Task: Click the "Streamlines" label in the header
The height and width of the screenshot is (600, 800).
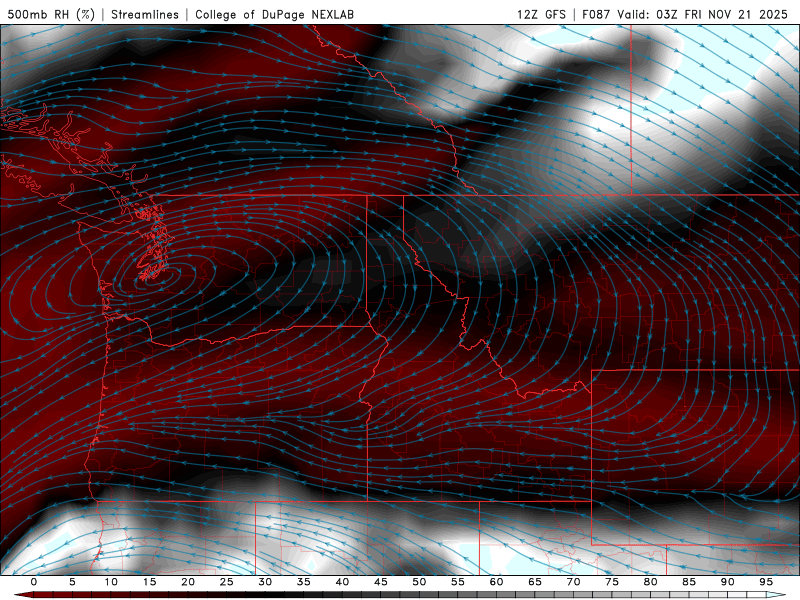Action: click(145, 14)
